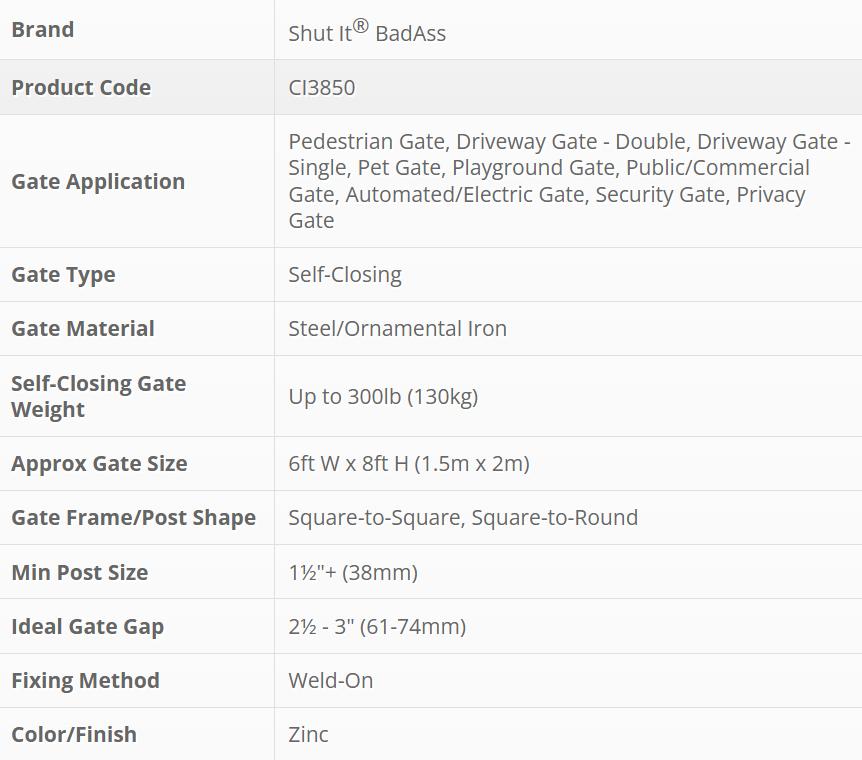Click the Up to 300lb (130kg) value

383,397
